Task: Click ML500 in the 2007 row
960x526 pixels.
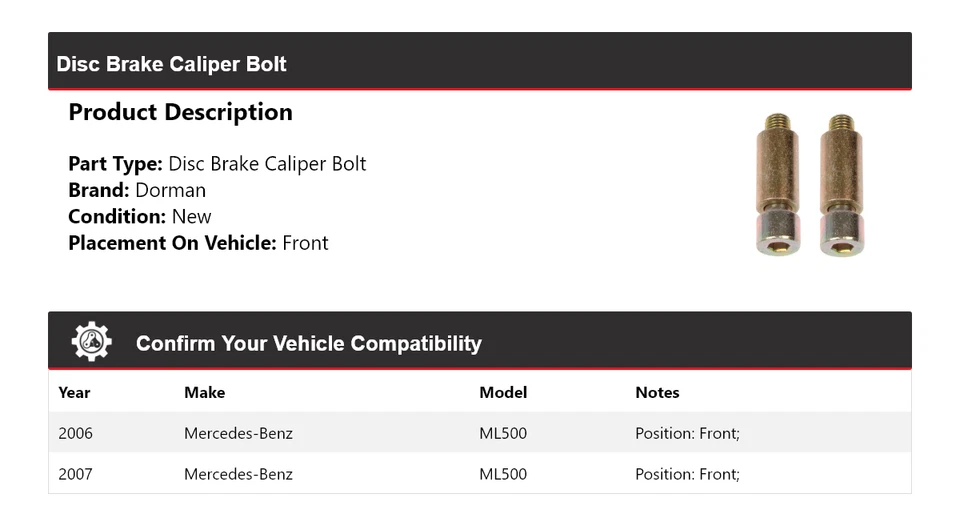Action: click(503, 474)
